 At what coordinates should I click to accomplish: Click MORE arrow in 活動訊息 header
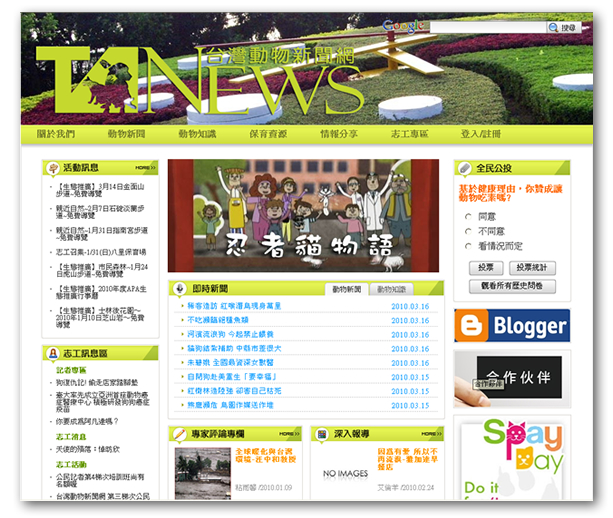(x=145, y=168)
